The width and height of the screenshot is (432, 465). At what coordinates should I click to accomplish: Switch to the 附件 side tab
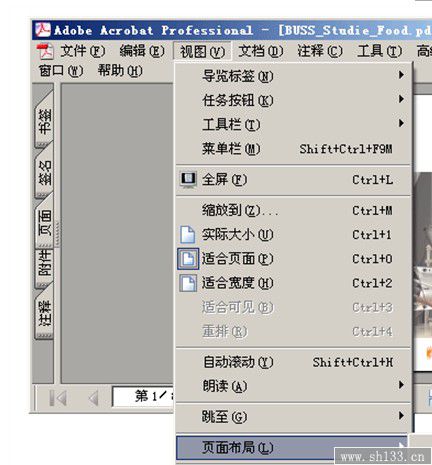pyautogui.click(x=45, y=266)
